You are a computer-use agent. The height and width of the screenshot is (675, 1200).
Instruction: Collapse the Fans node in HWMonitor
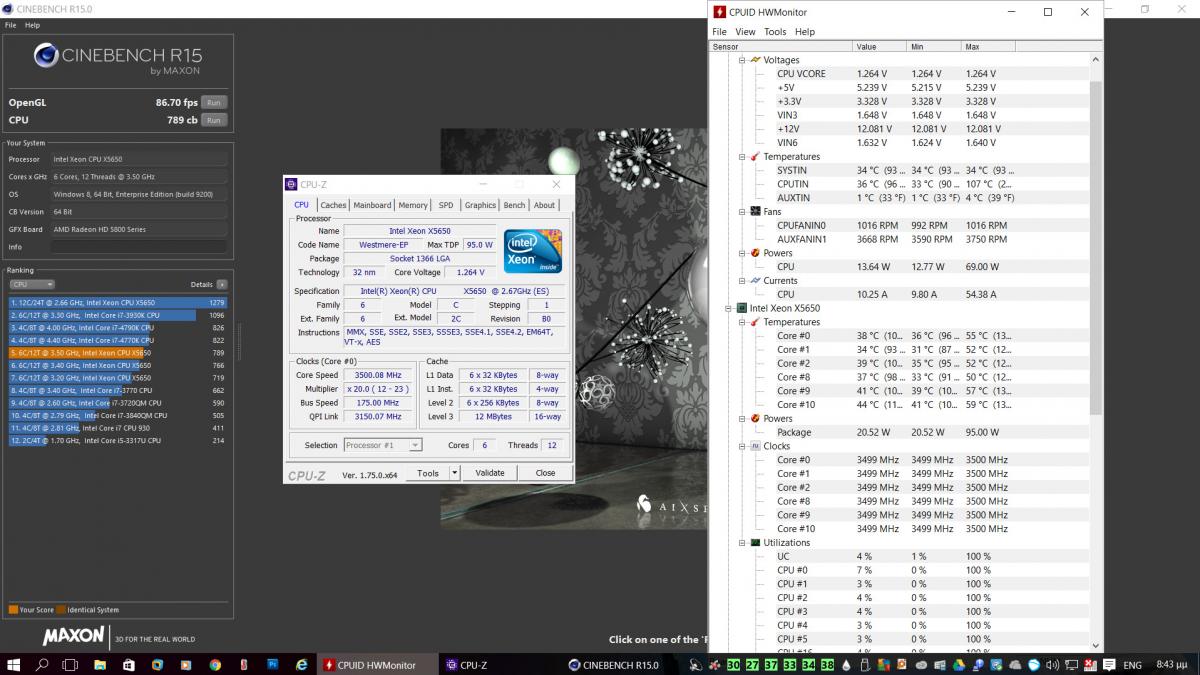point(742,212)
